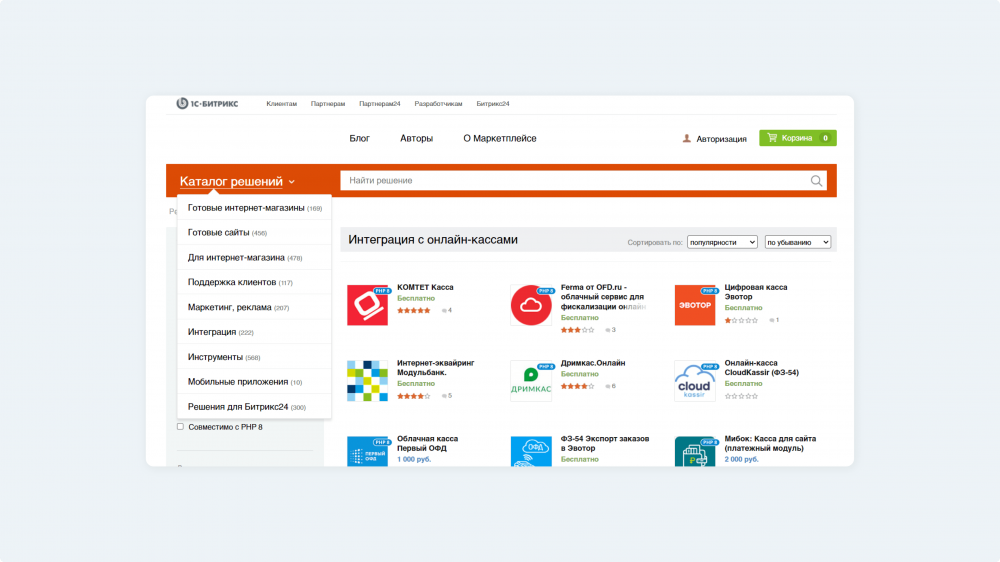Open the Первый ОФД Облачная касса icon
The image size is (1000, 562).
367,452
